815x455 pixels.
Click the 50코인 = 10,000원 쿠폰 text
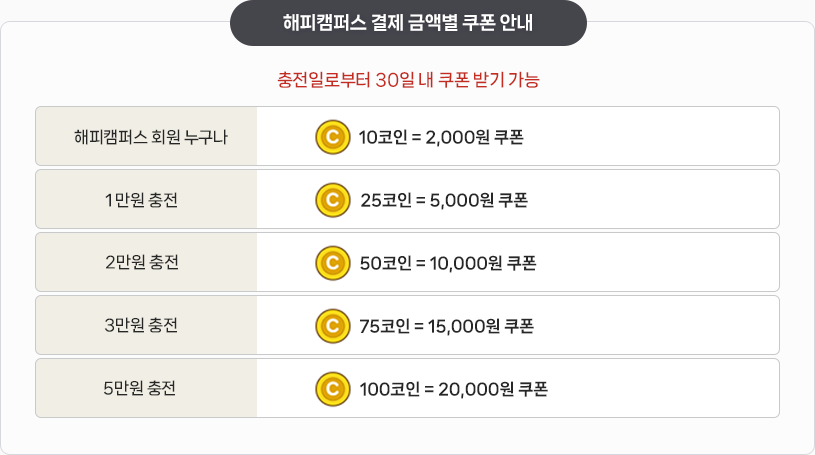pyautogui.click(x=448, y=263)
